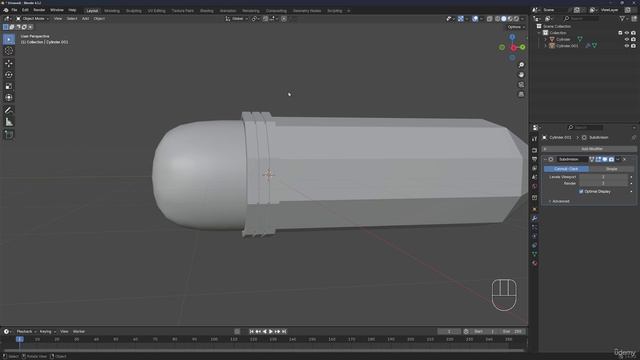Open the Particles properties tab
The height and width of the screenshot is (360, 640).
[x=534, y=227]
